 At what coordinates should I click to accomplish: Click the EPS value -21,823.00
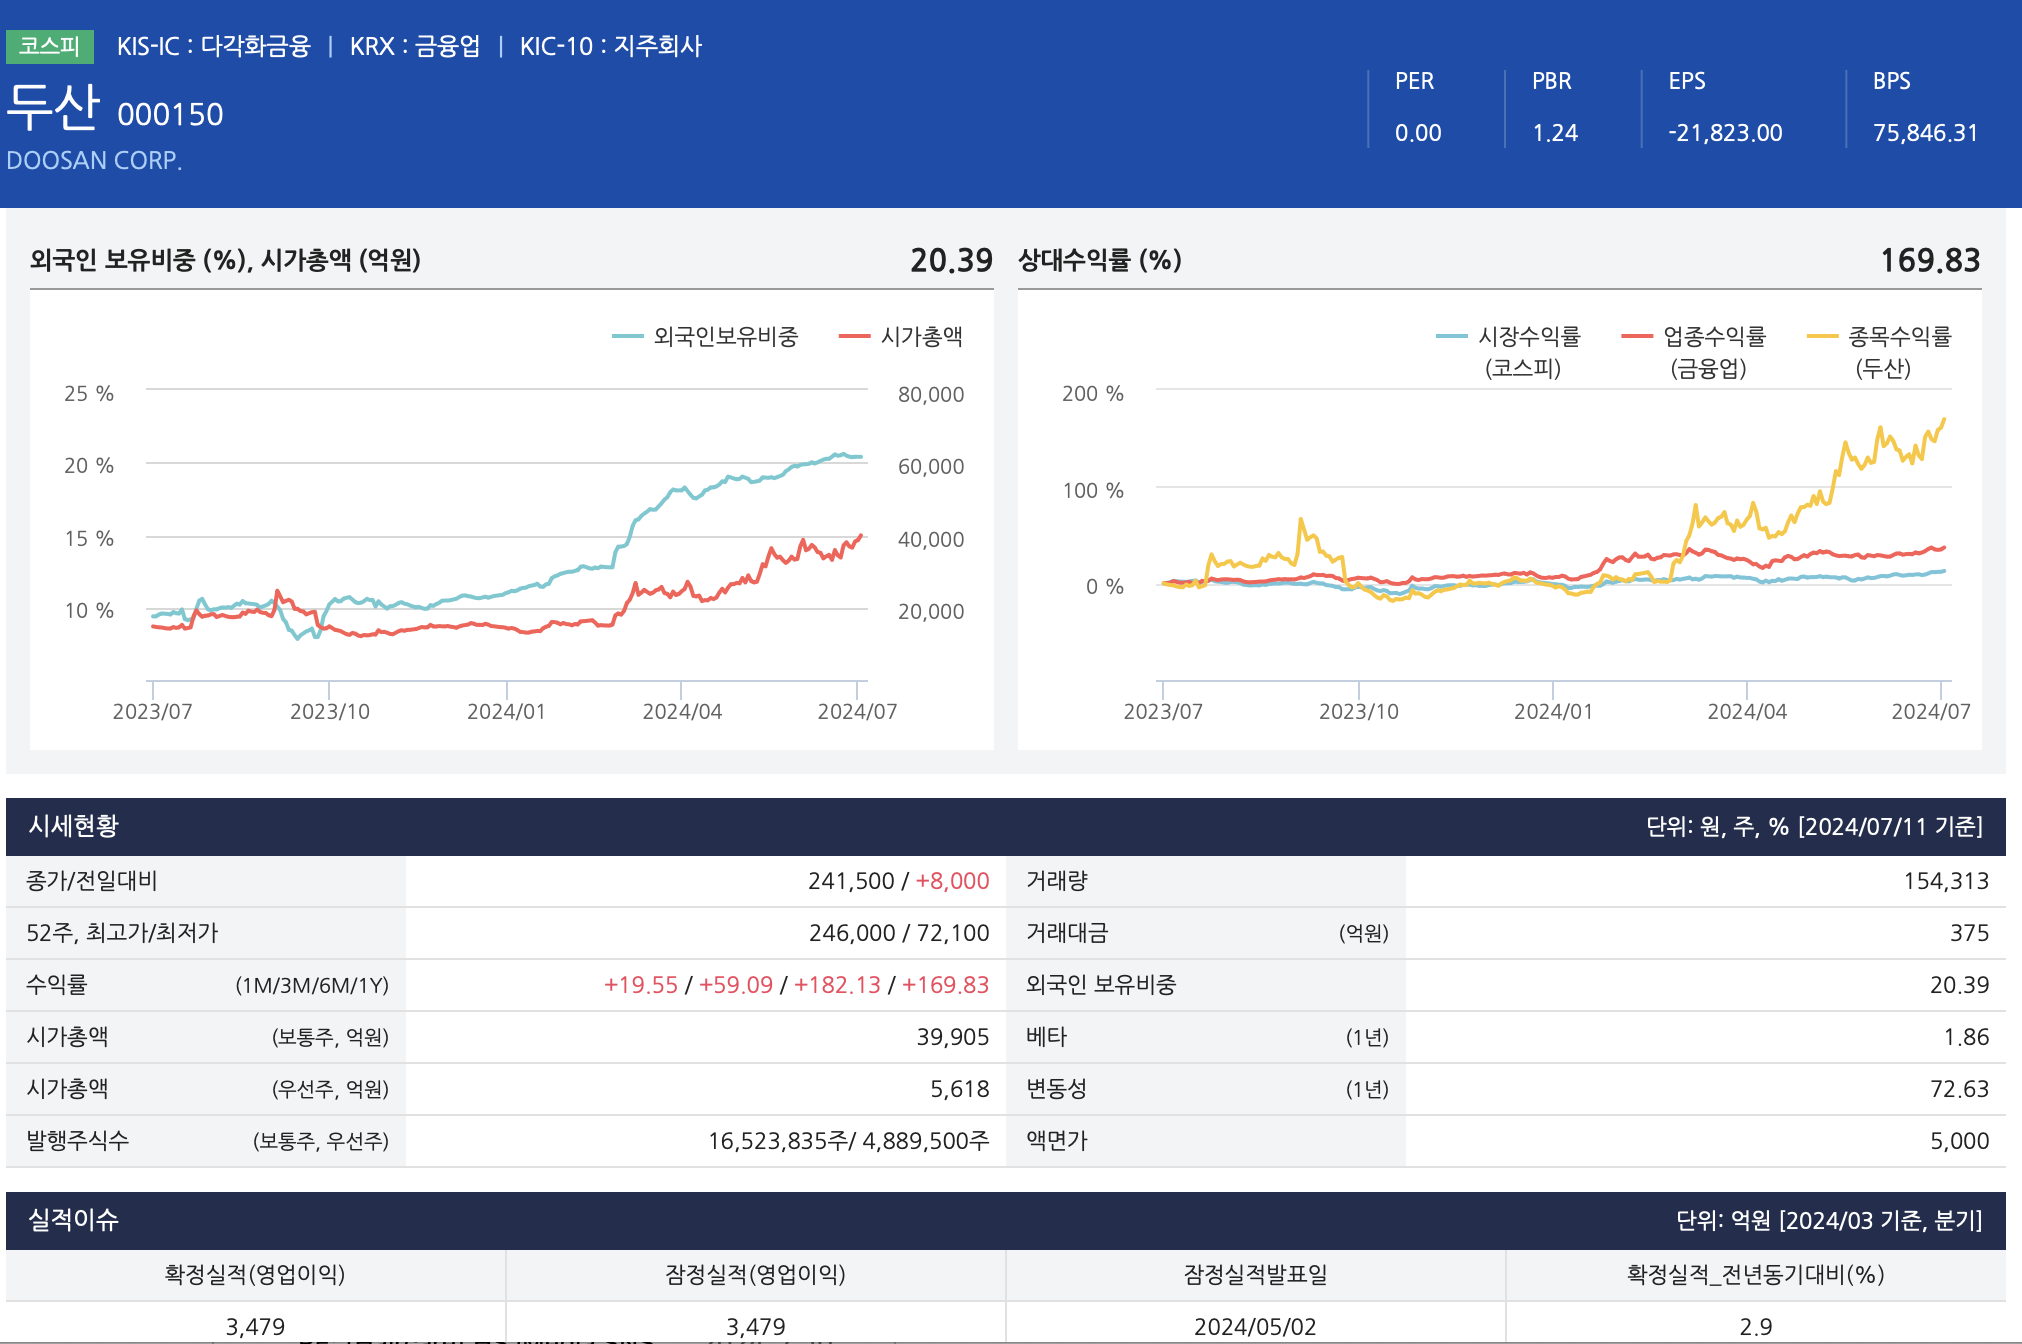point(1725,133)
